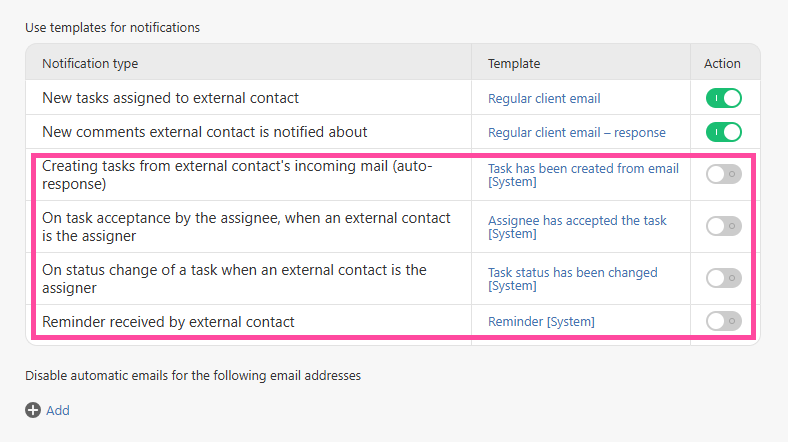The image size is (788, 442).
Task: Select New tasks assigned to external contact row
Action: (170, 98)
